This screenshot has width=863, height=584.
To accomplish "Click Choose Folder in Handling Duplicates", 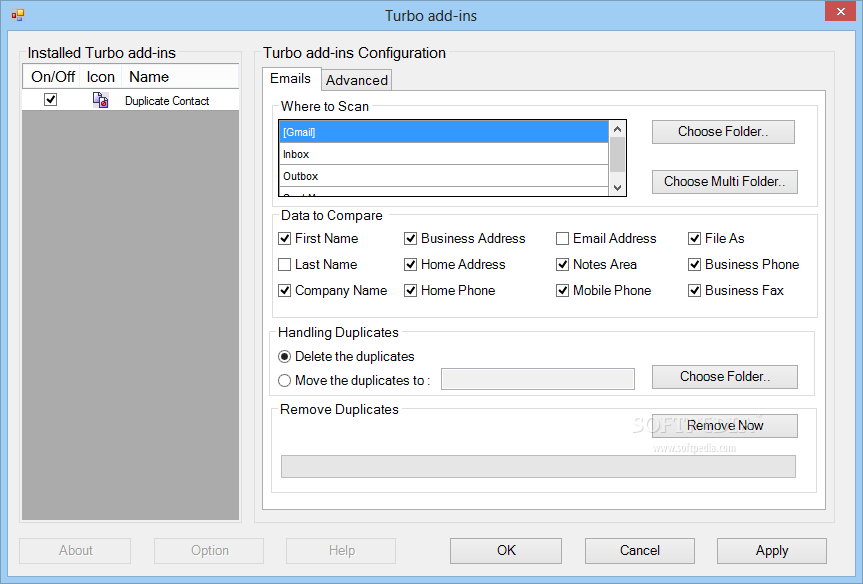I will tap(725, 377).
